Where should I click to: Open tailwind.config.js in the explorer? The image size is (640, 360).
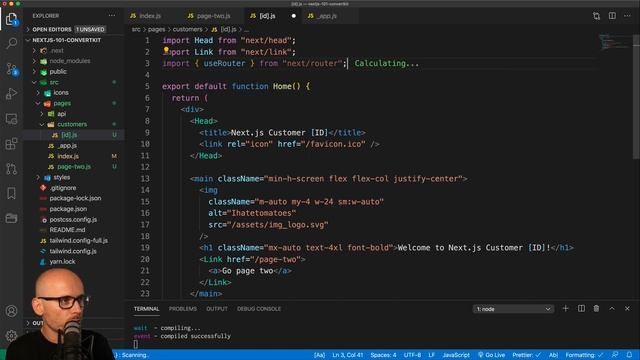pos(73,251)
